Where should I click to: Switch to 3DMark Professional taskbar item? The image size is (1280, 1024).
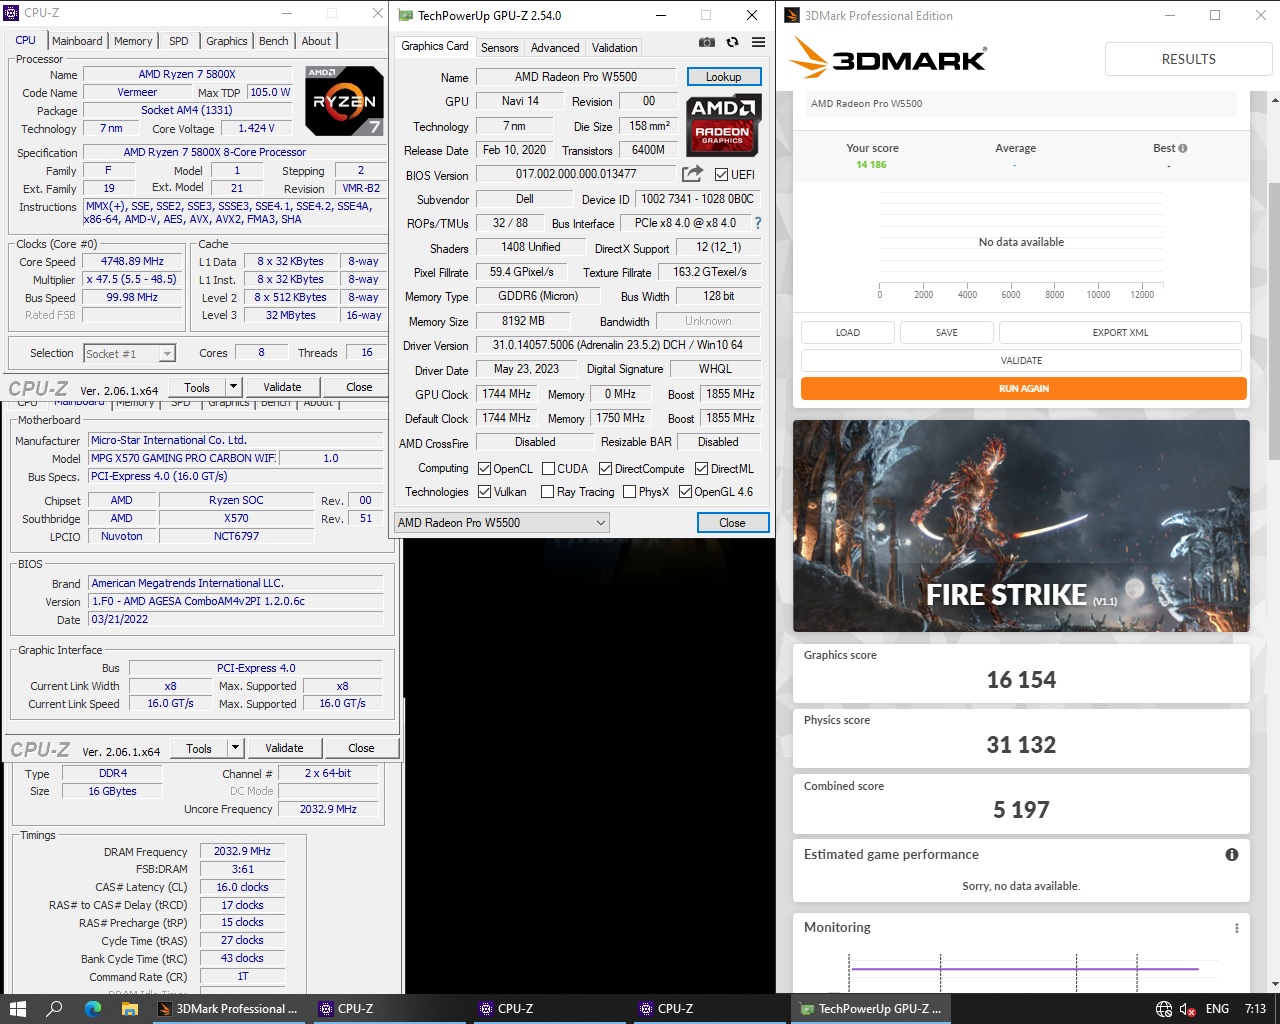[x=230, y=1009]
